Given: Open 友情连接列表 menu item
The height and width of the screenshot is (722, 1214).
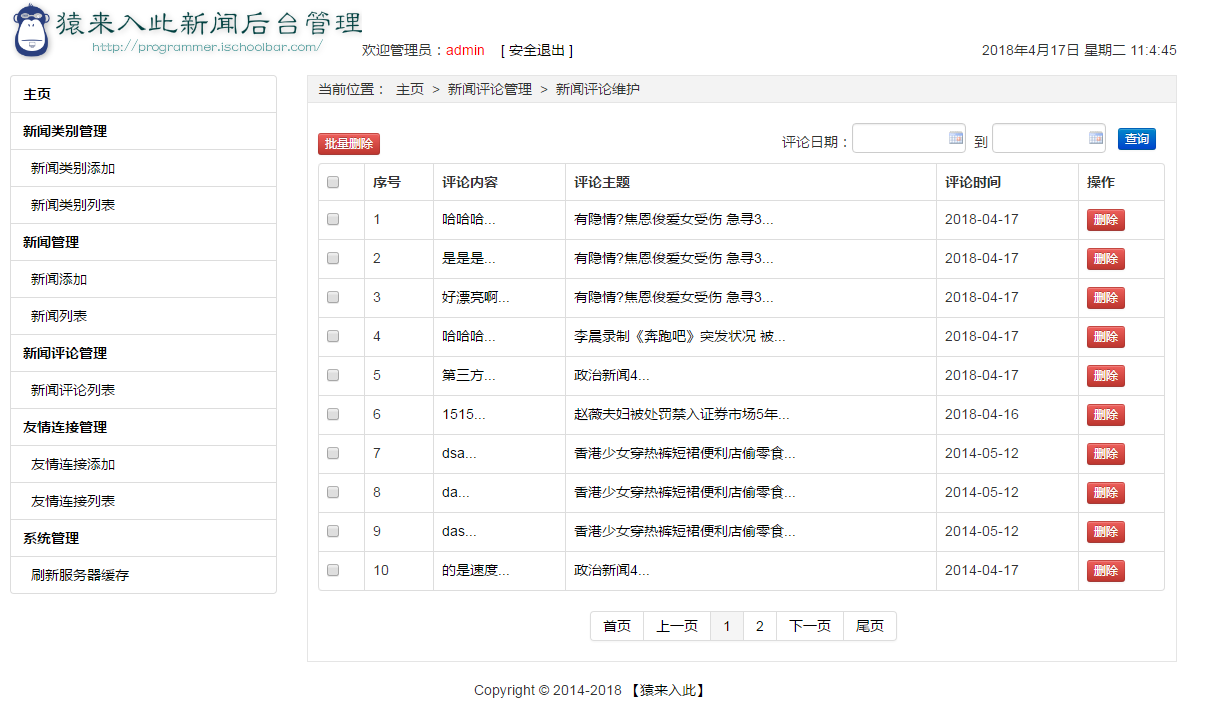Looking at the screenshot, I should (x=143, y=501).
